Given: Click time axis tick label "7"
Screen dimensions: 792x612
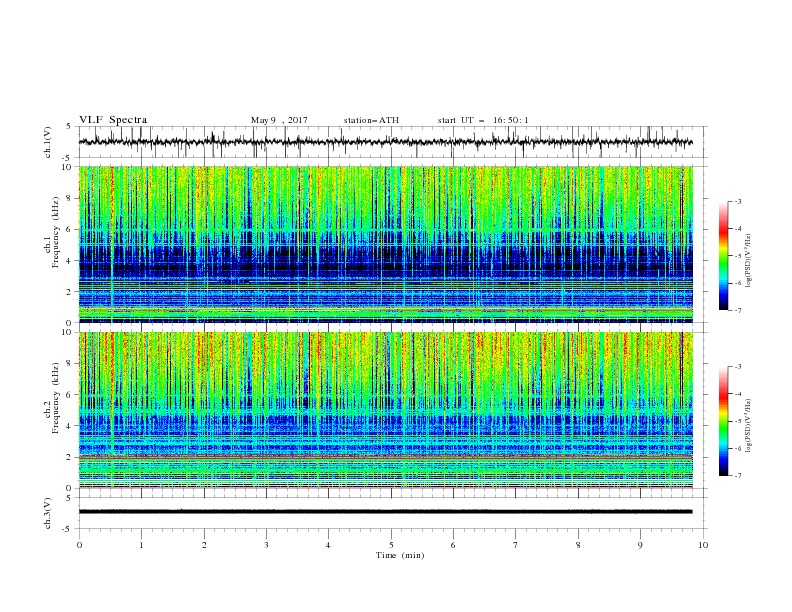Looking at the screenshot, I should [516, 545].
